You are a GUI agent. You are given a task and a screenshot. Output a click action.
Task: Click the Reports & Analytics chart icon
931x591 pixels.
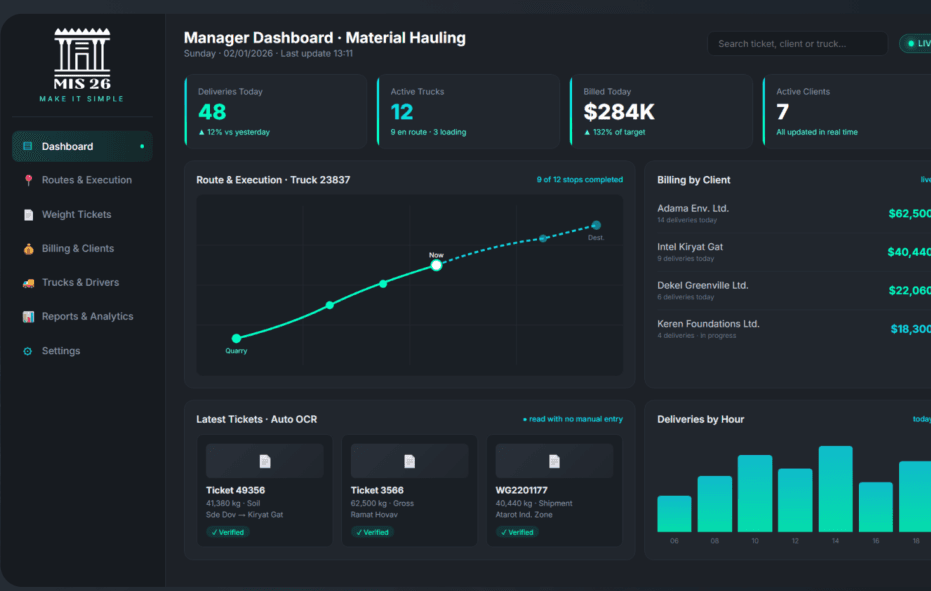28,317
